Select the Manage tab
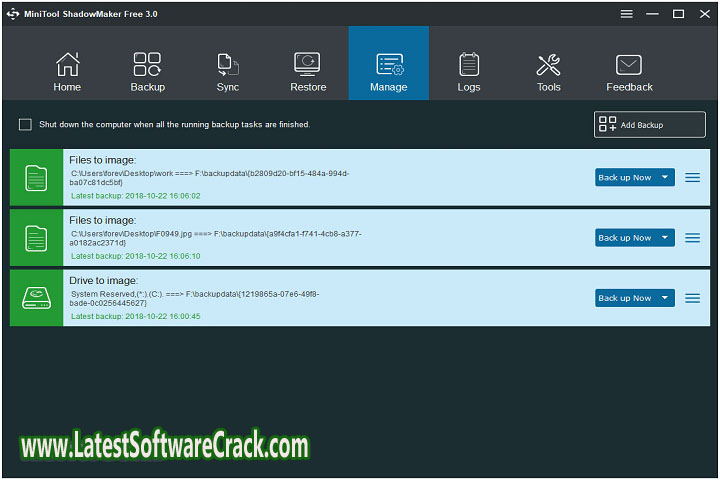This screenshot has width=720, height=480. pyautogui.click(x=388, y=63)
